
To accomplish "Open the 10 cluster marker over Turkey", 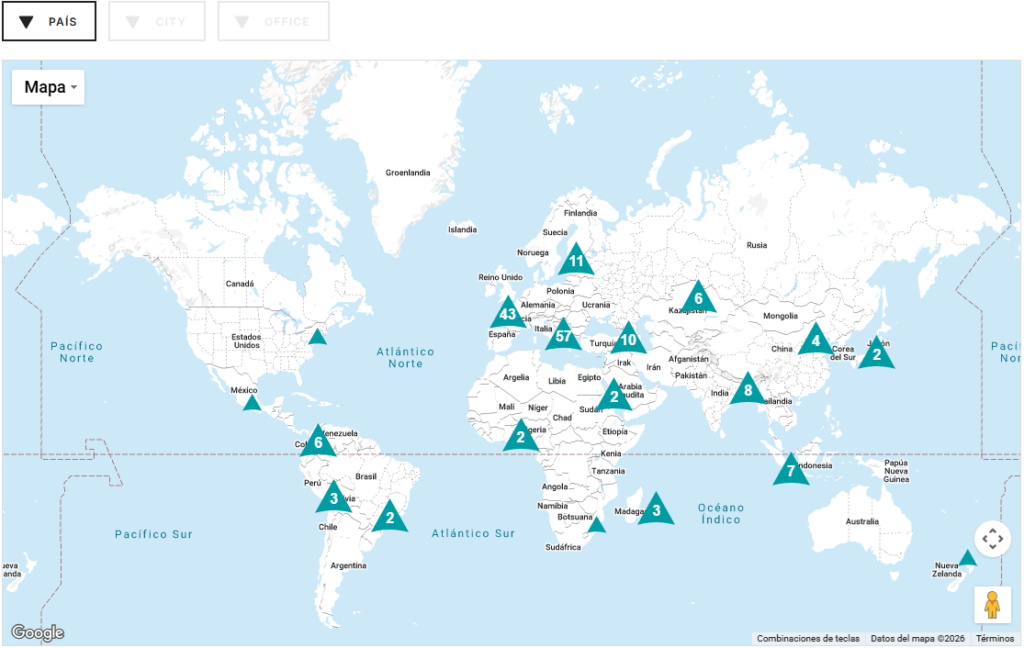I will 628,340.
